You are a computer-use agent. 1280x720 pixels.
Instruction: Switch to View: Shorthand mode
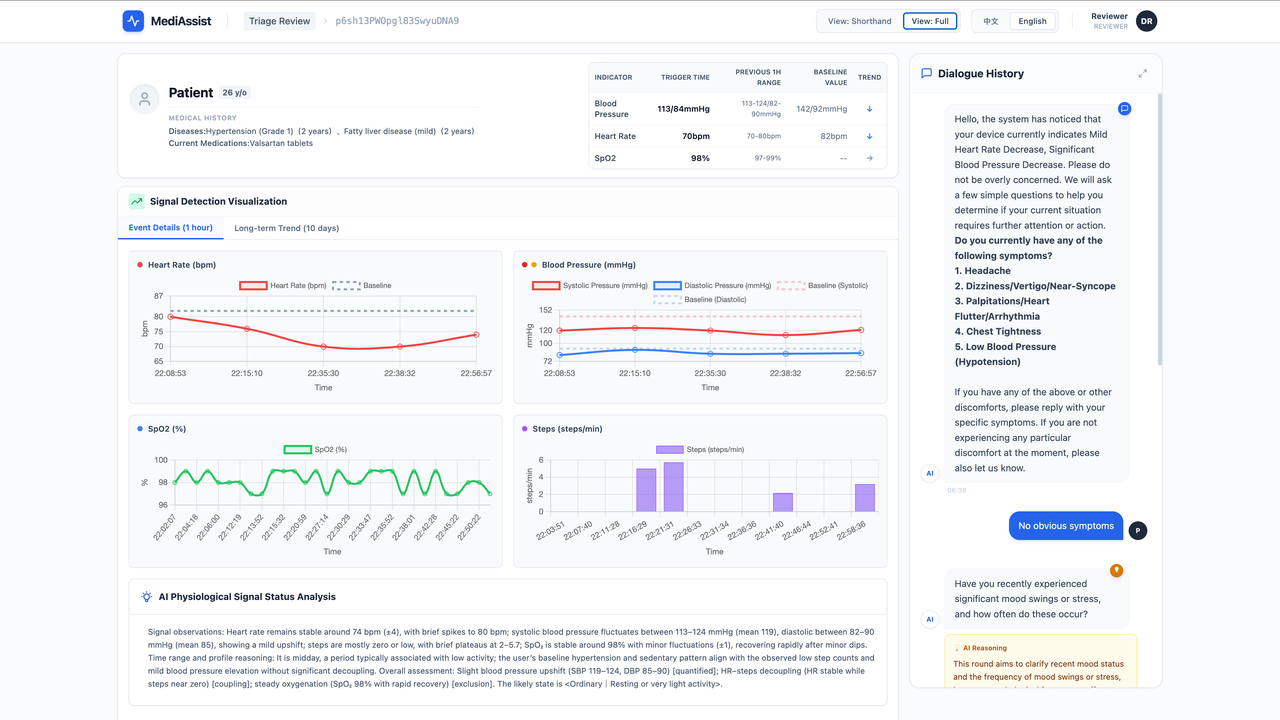point(858,20)
